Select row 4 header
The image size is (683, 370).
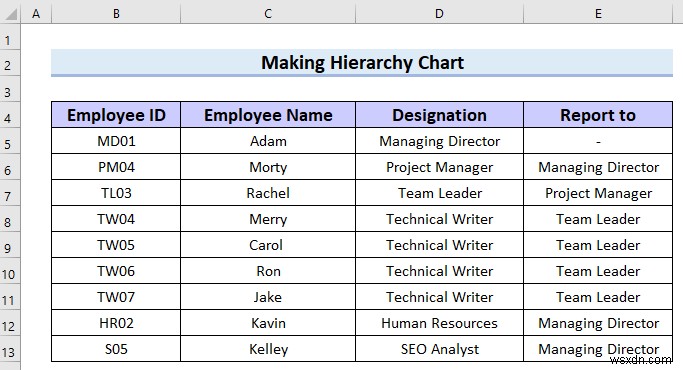[10, 115]
